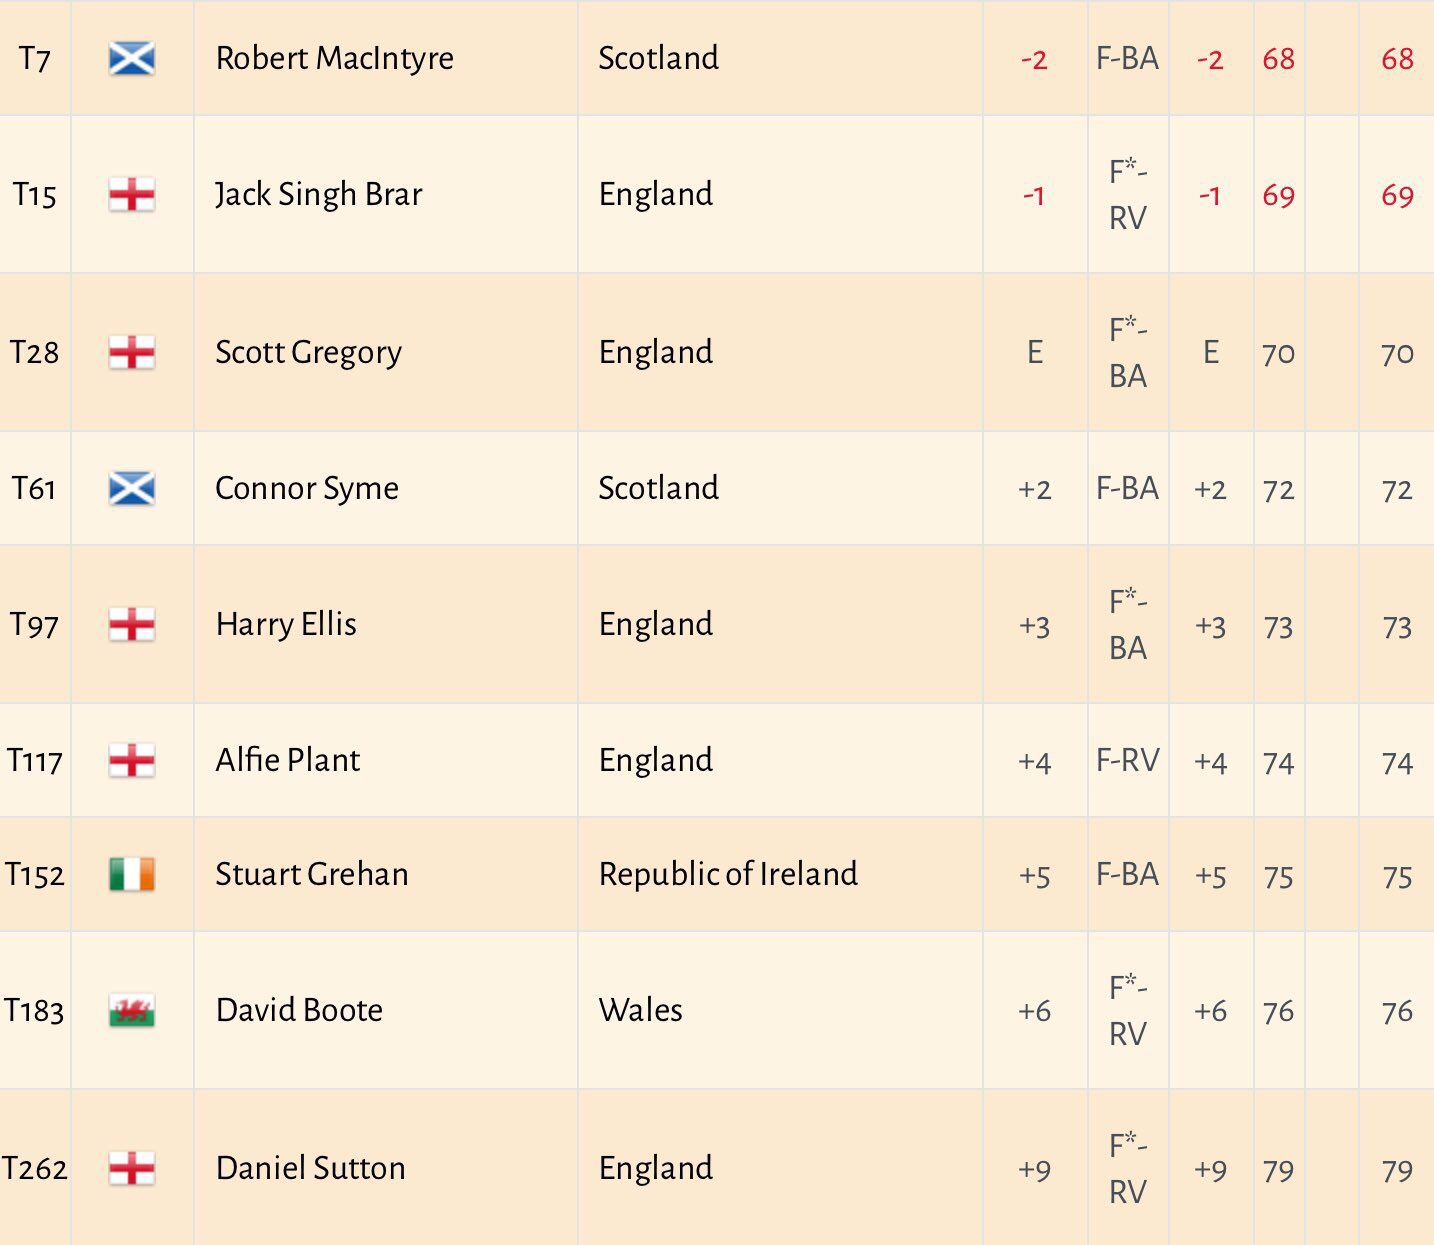The image size is (1434, 1245).
Task: Click England flag beside Daniel Sutton
Action: (x=131, y=1168)
